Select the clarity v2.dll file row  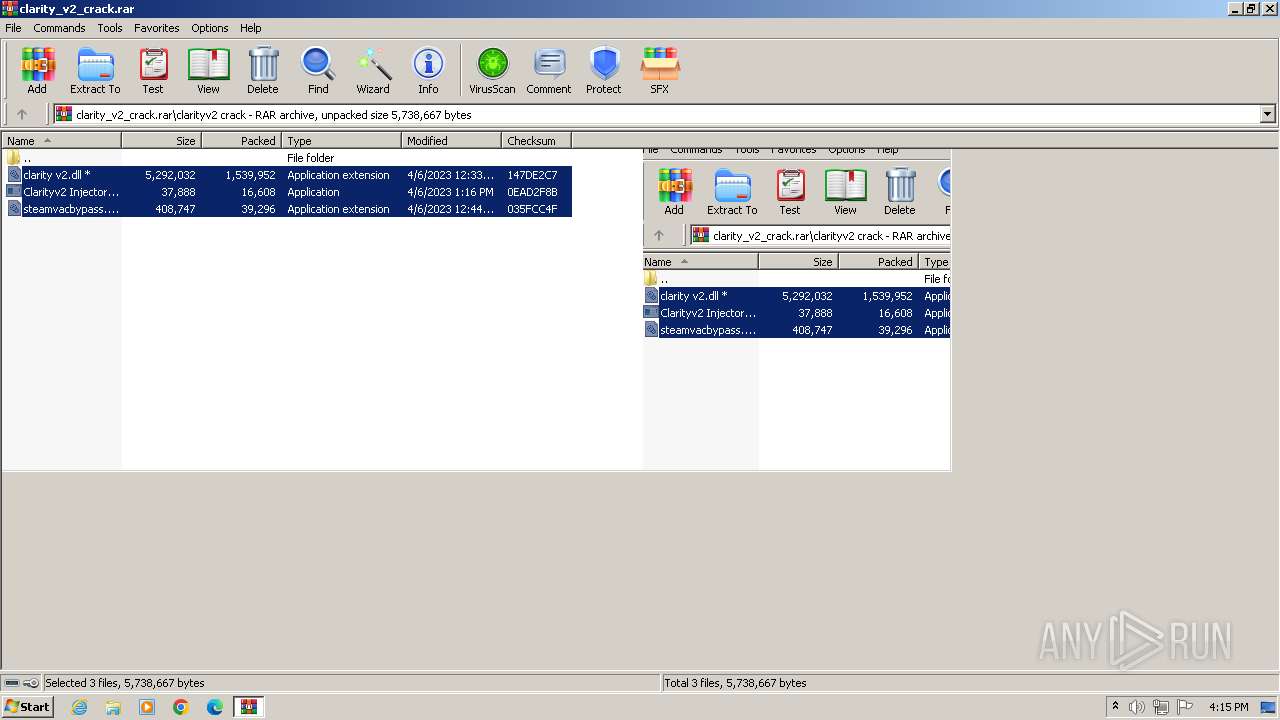[288, 175]
